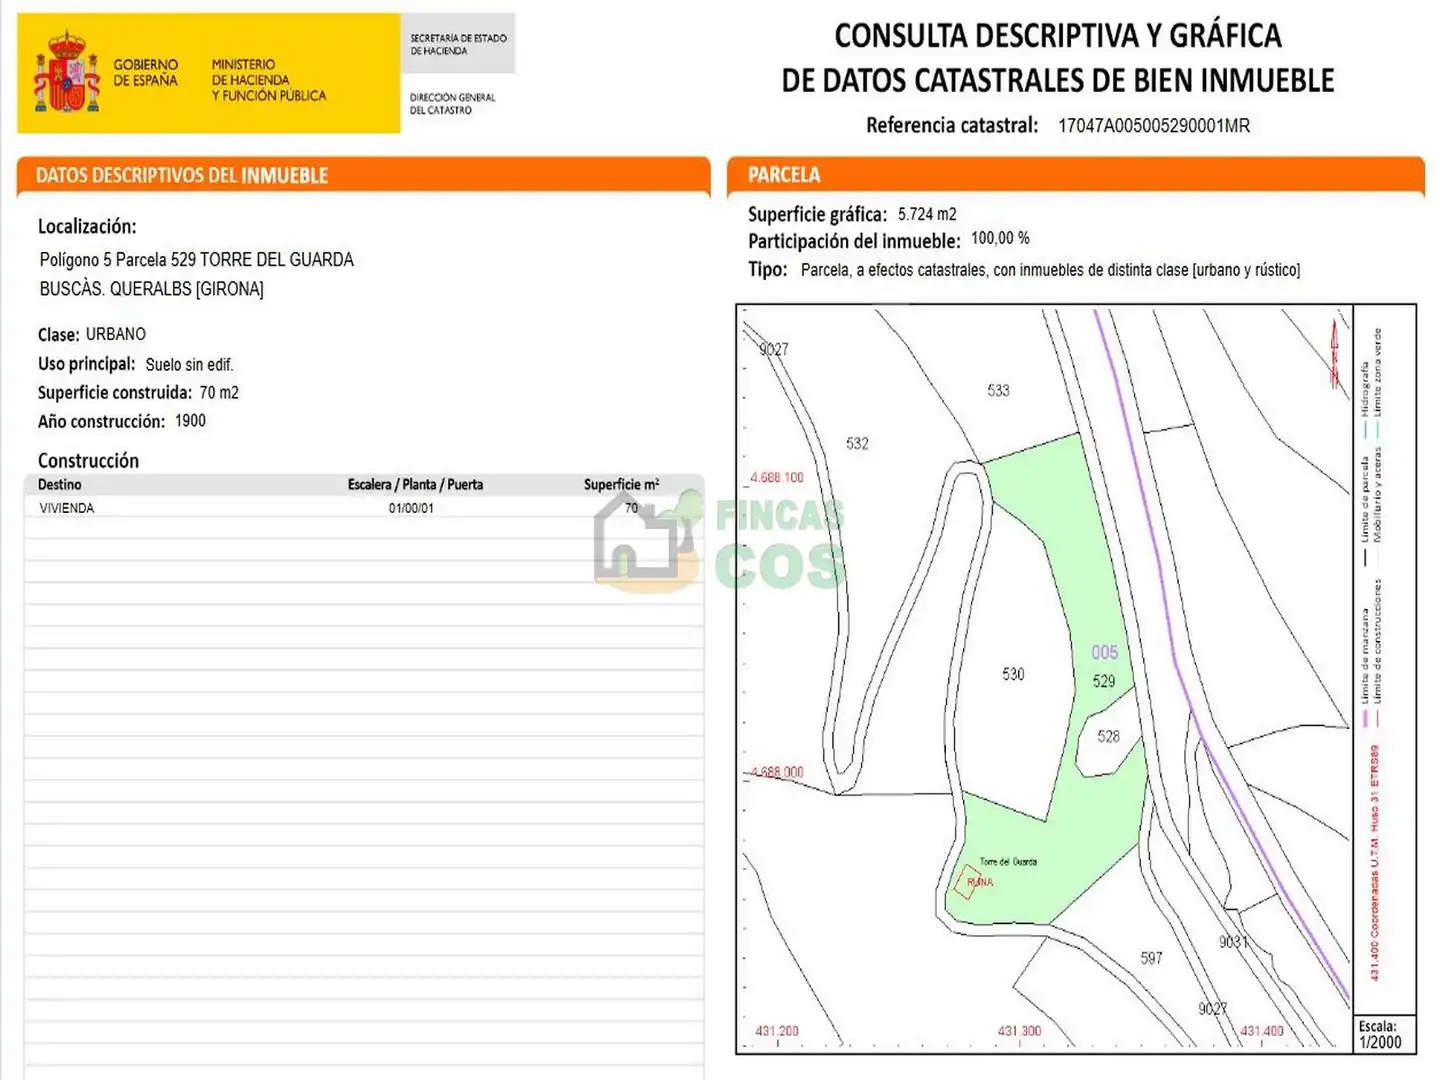Click the 'Localización:' label
The width and height of the screenshot is (1440, 1080).
87,227
